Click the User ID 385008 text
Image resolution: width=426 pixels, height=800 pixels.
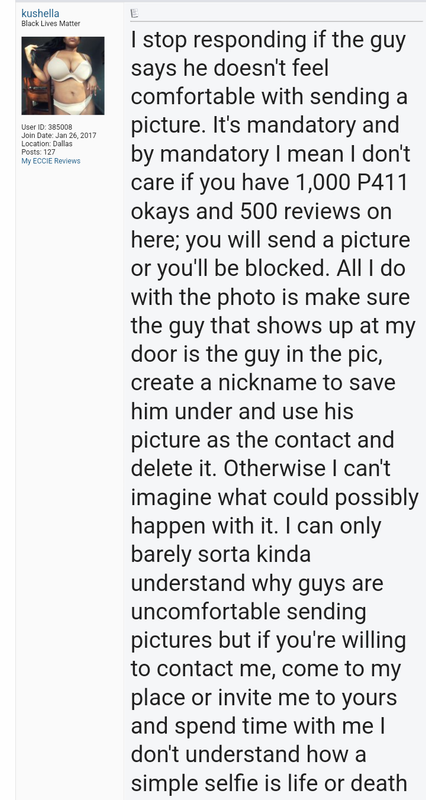pyautogui.click(x=46, y=127)
